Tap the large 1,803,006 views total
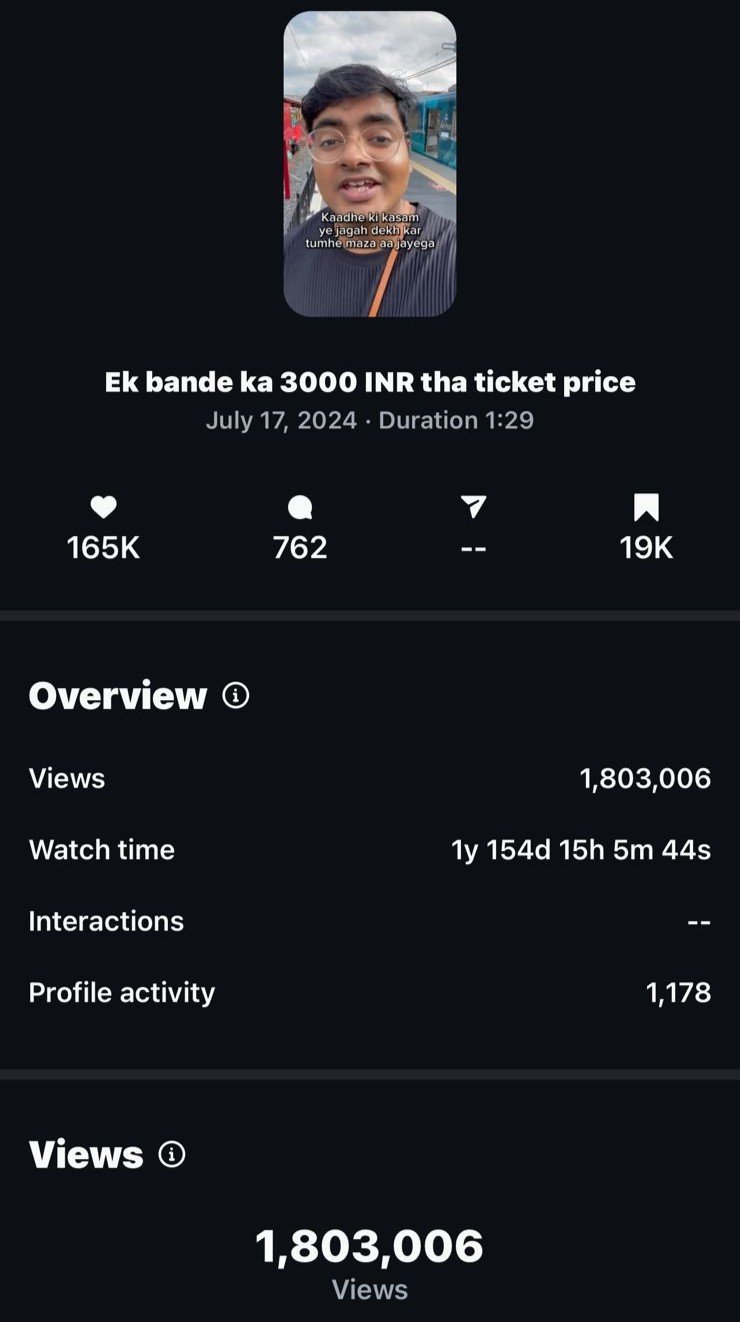 370,1247
